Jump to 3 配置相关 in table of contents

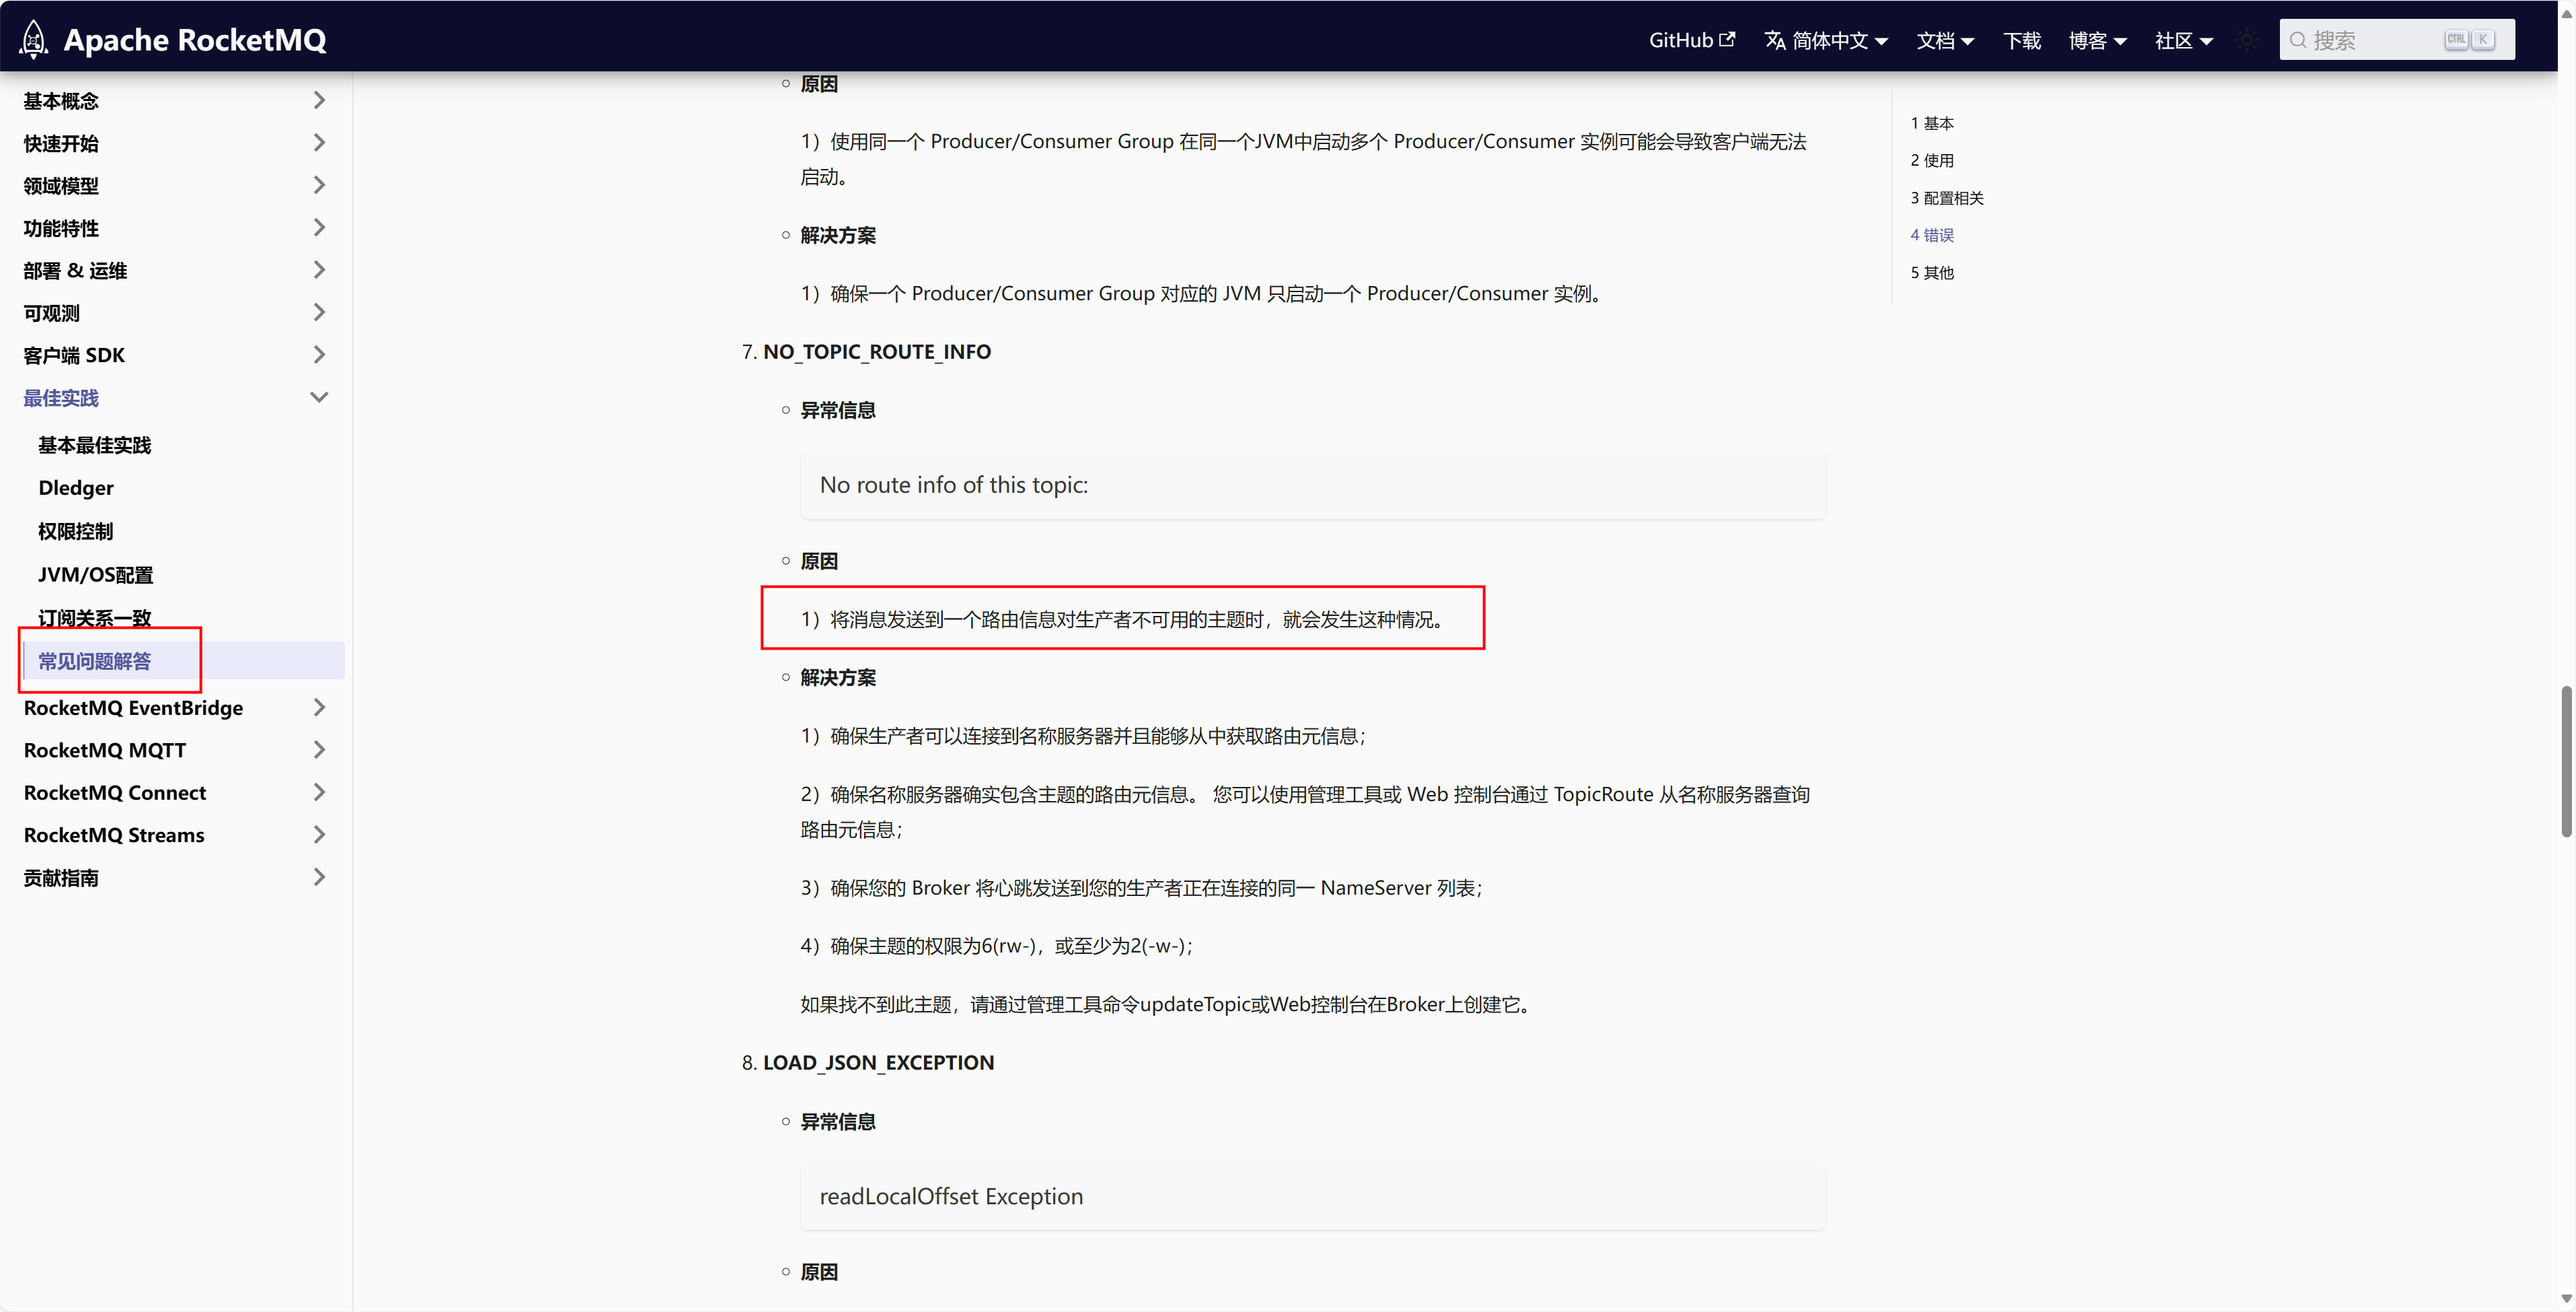(1947, 198)
